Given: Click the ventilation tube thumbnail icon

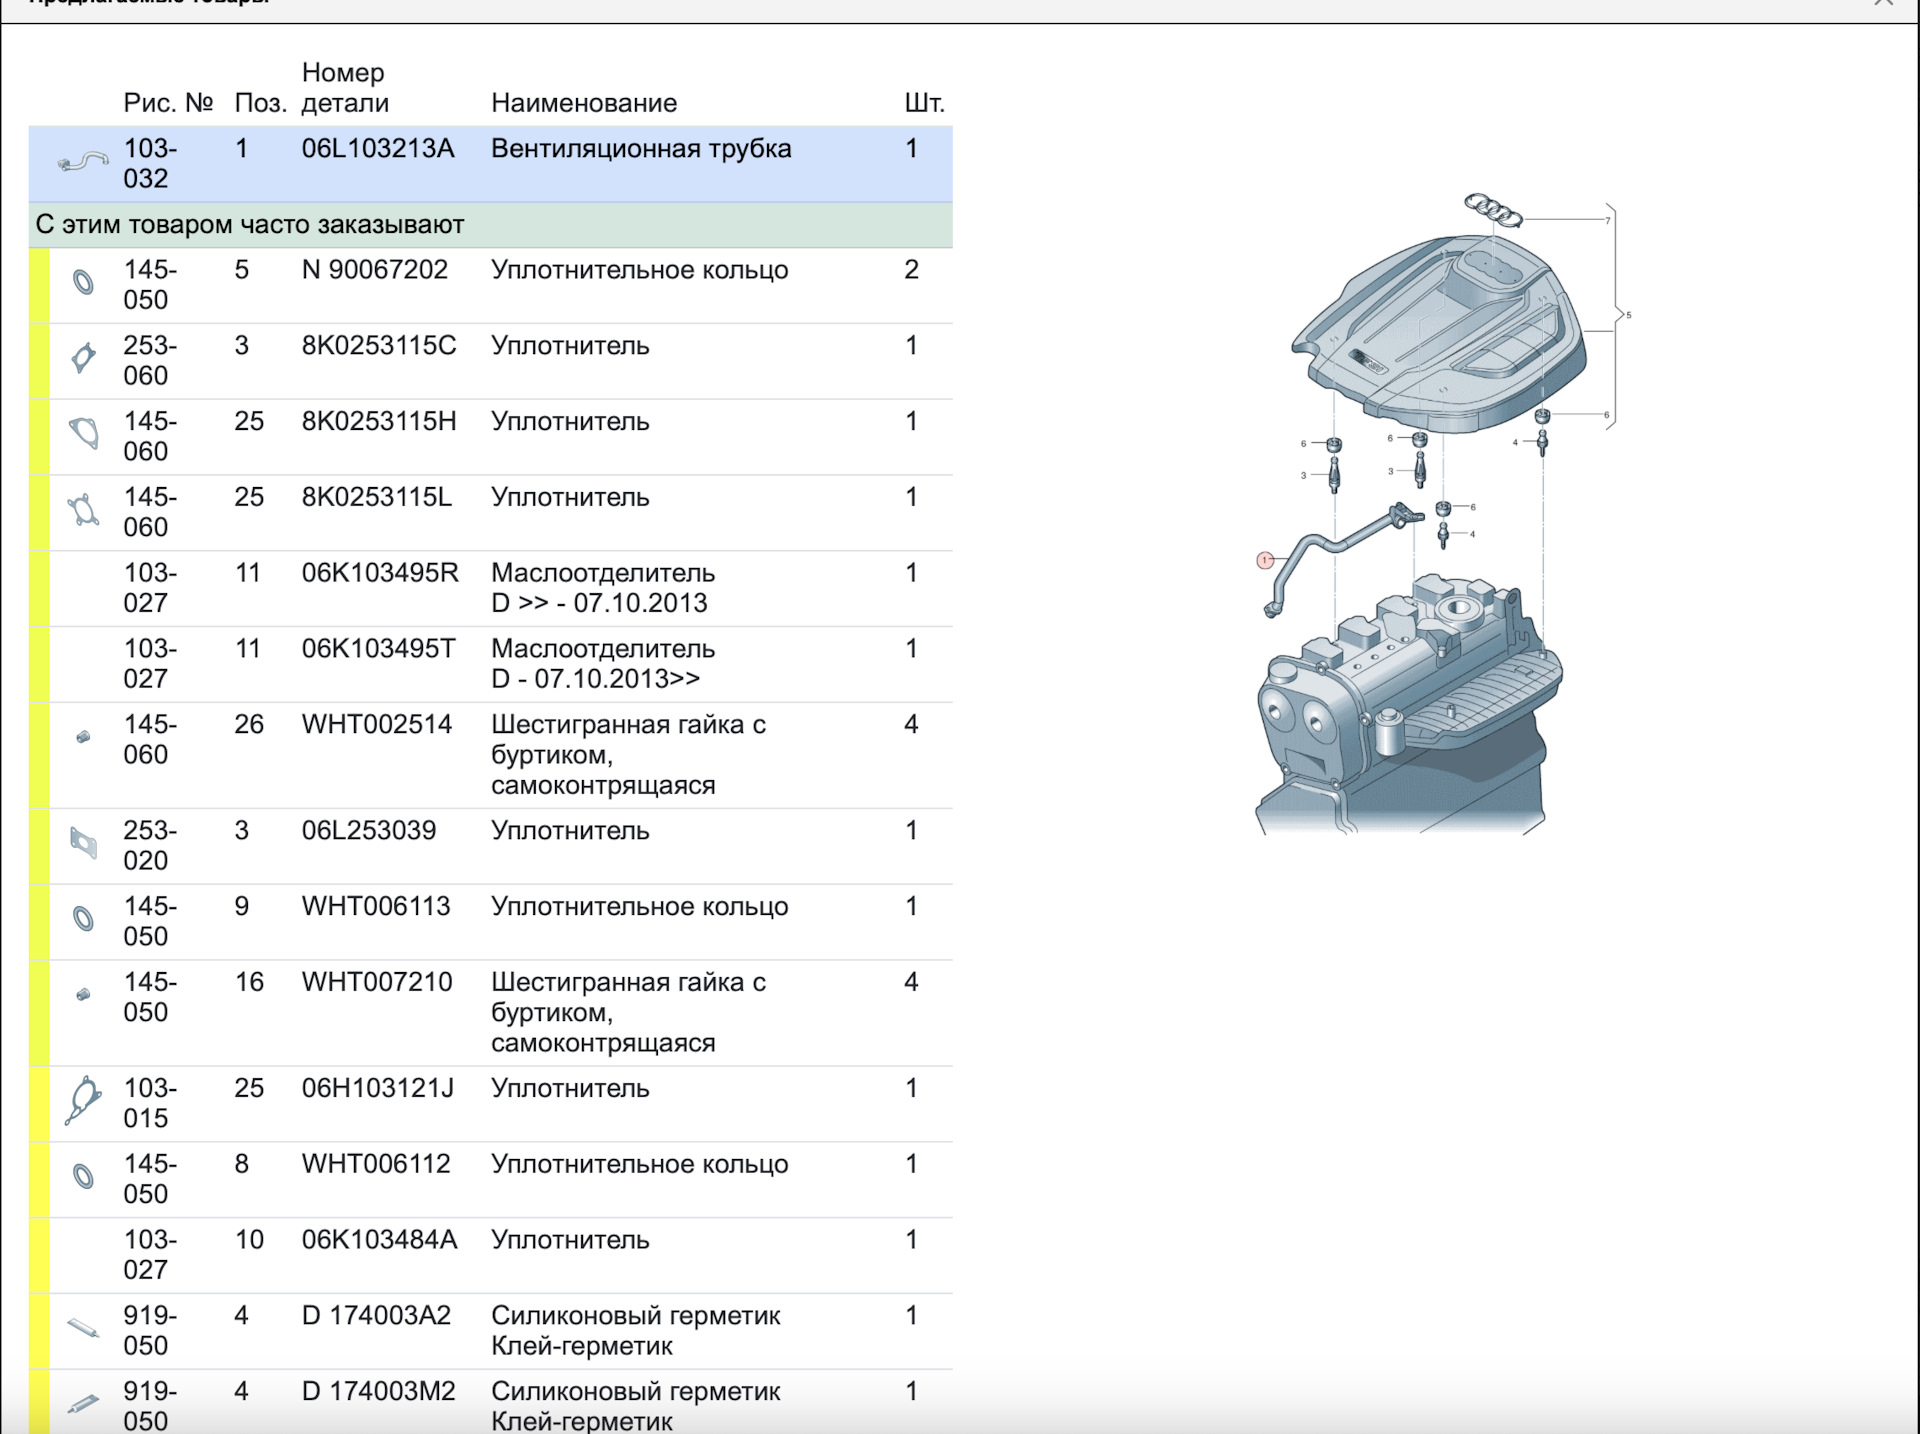Looking at the screenshot, I should (83, 162).
